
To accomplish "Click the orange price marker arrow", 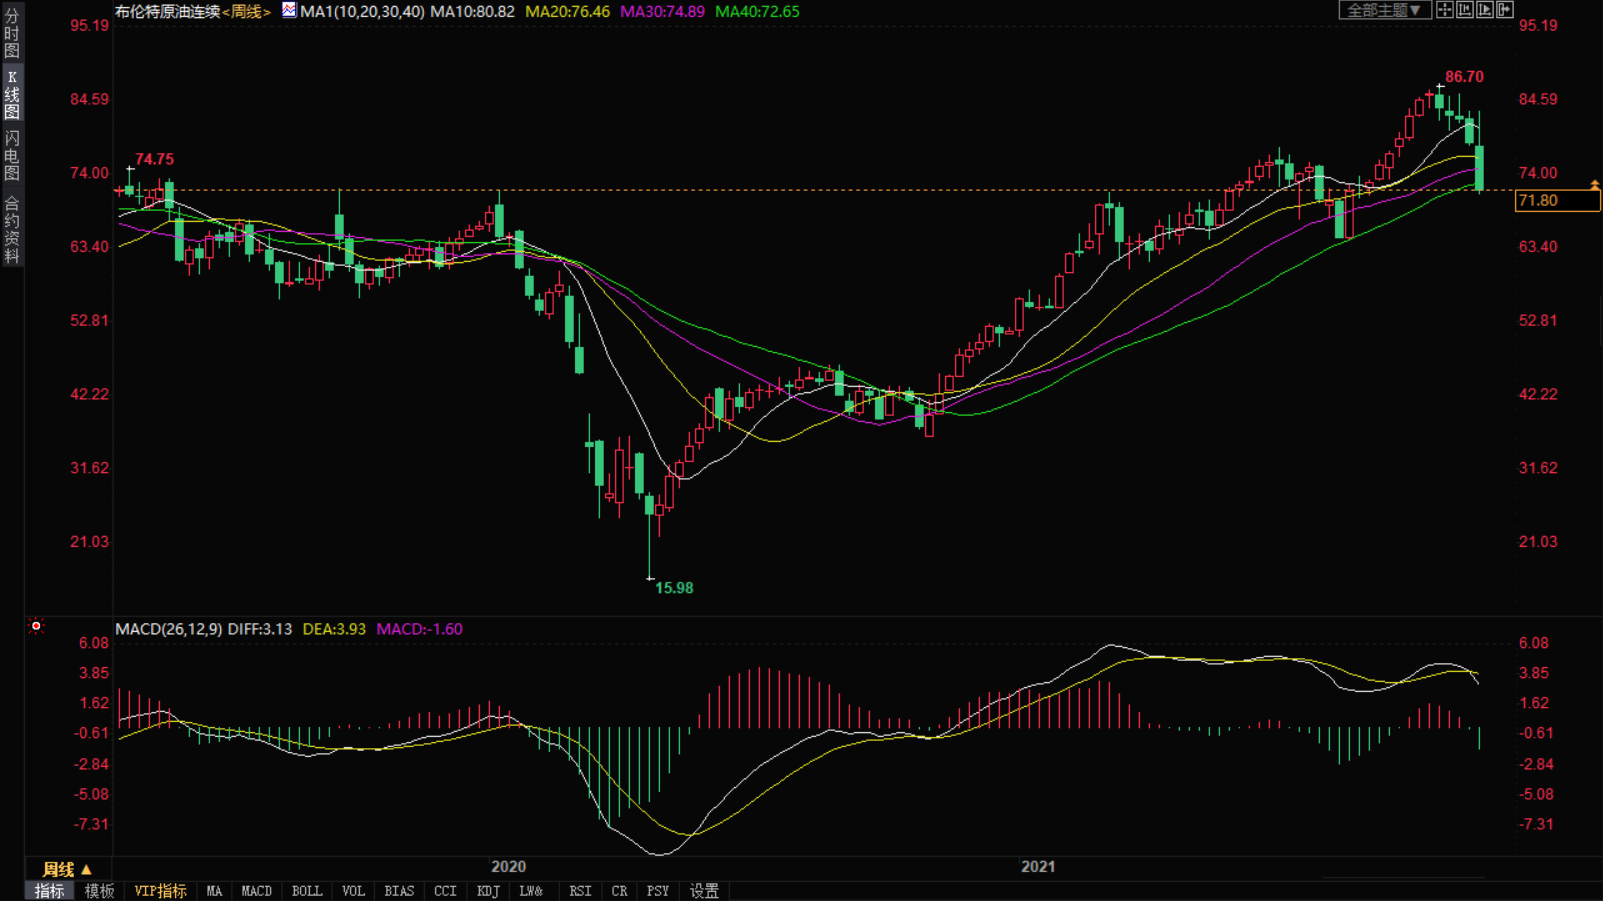I will click(1594, 185).
